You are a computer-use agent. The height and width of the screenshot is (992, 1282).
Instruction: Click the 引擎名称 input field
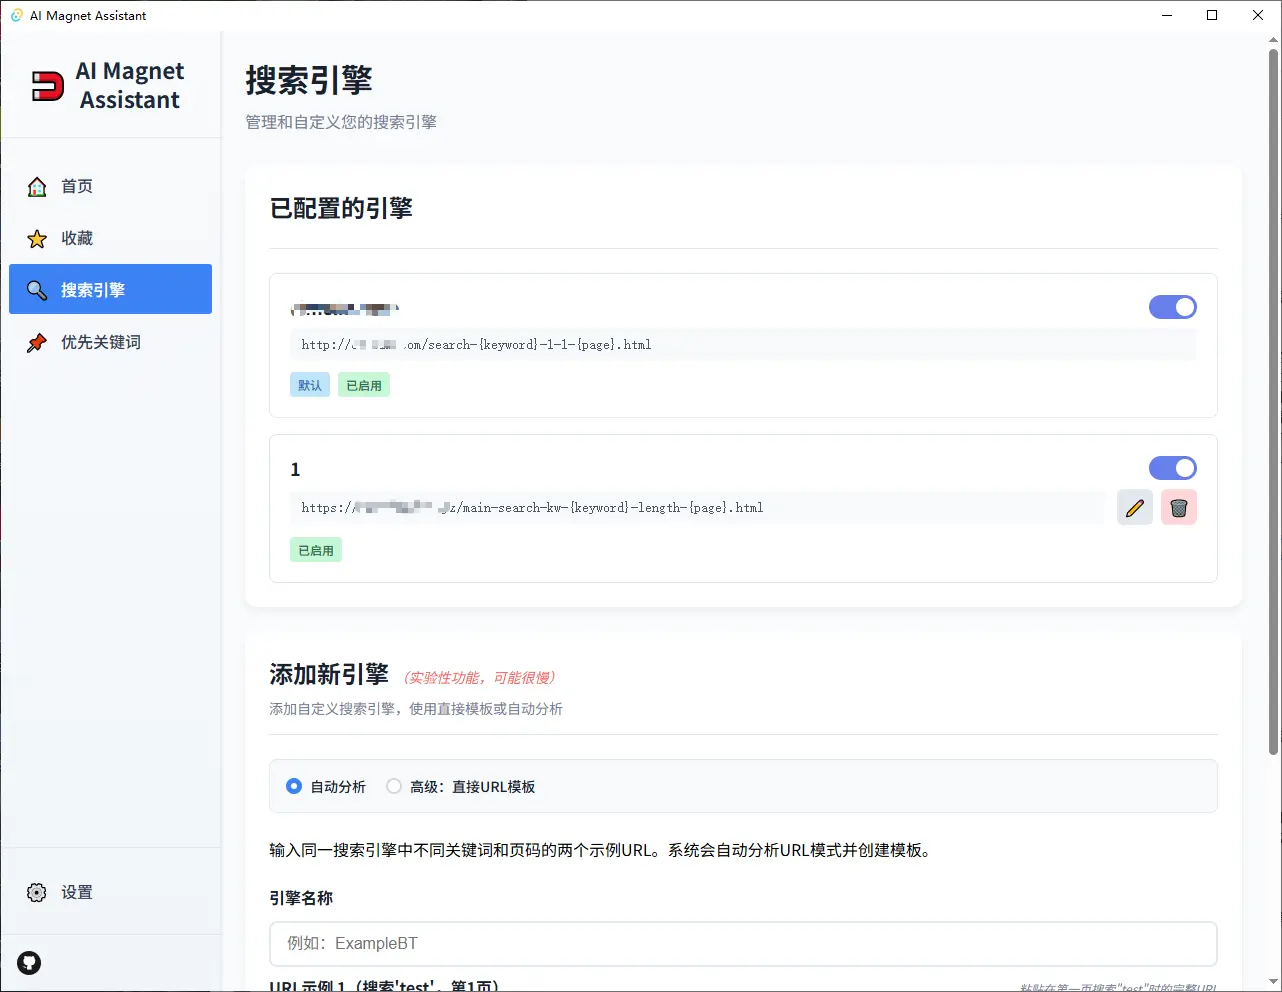point(743,943)
